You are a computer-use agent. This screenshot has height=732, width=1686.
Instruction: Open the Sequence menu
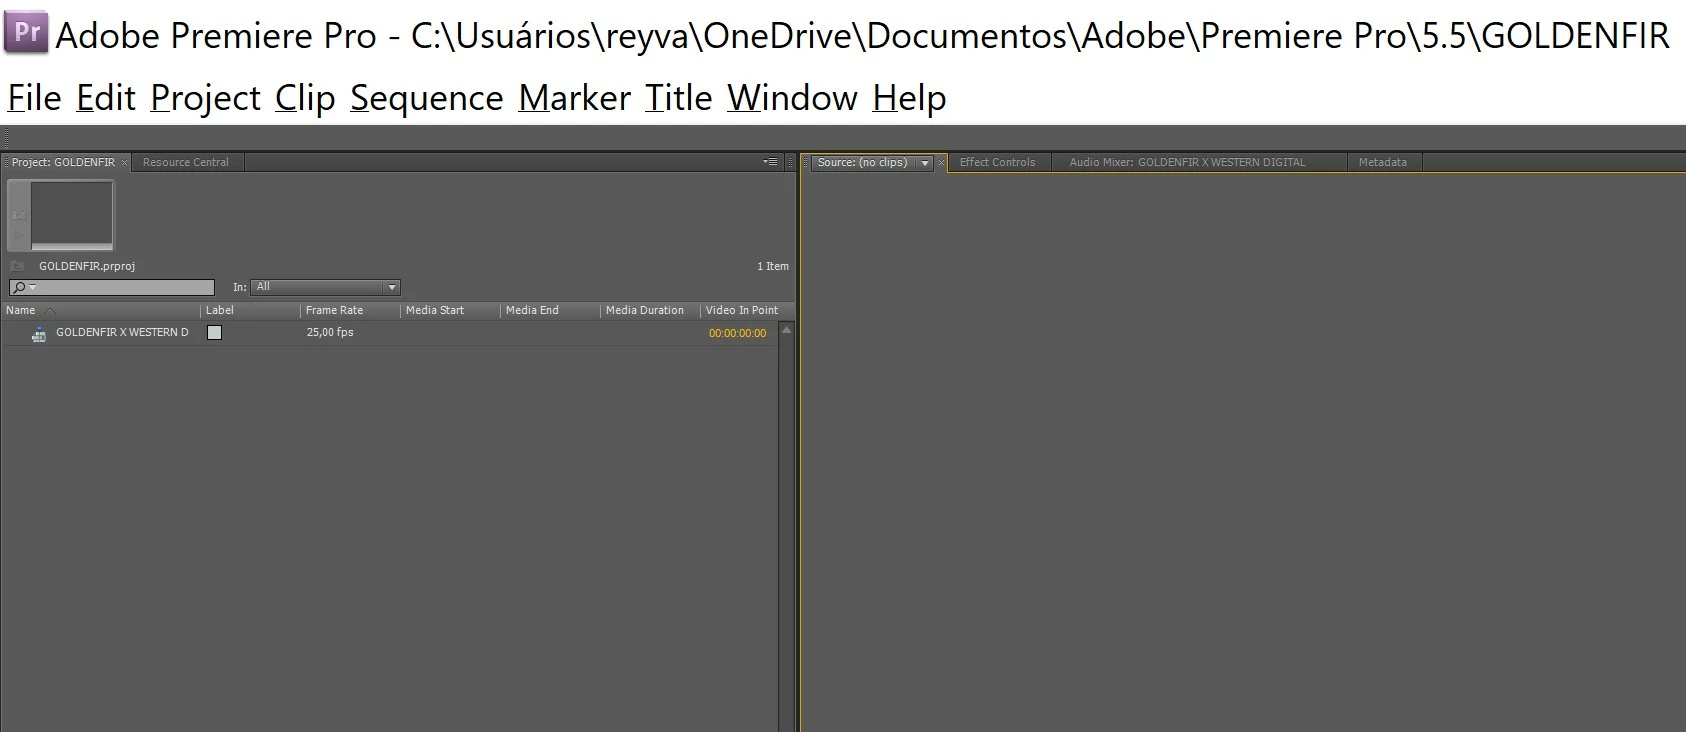point(427,98)
